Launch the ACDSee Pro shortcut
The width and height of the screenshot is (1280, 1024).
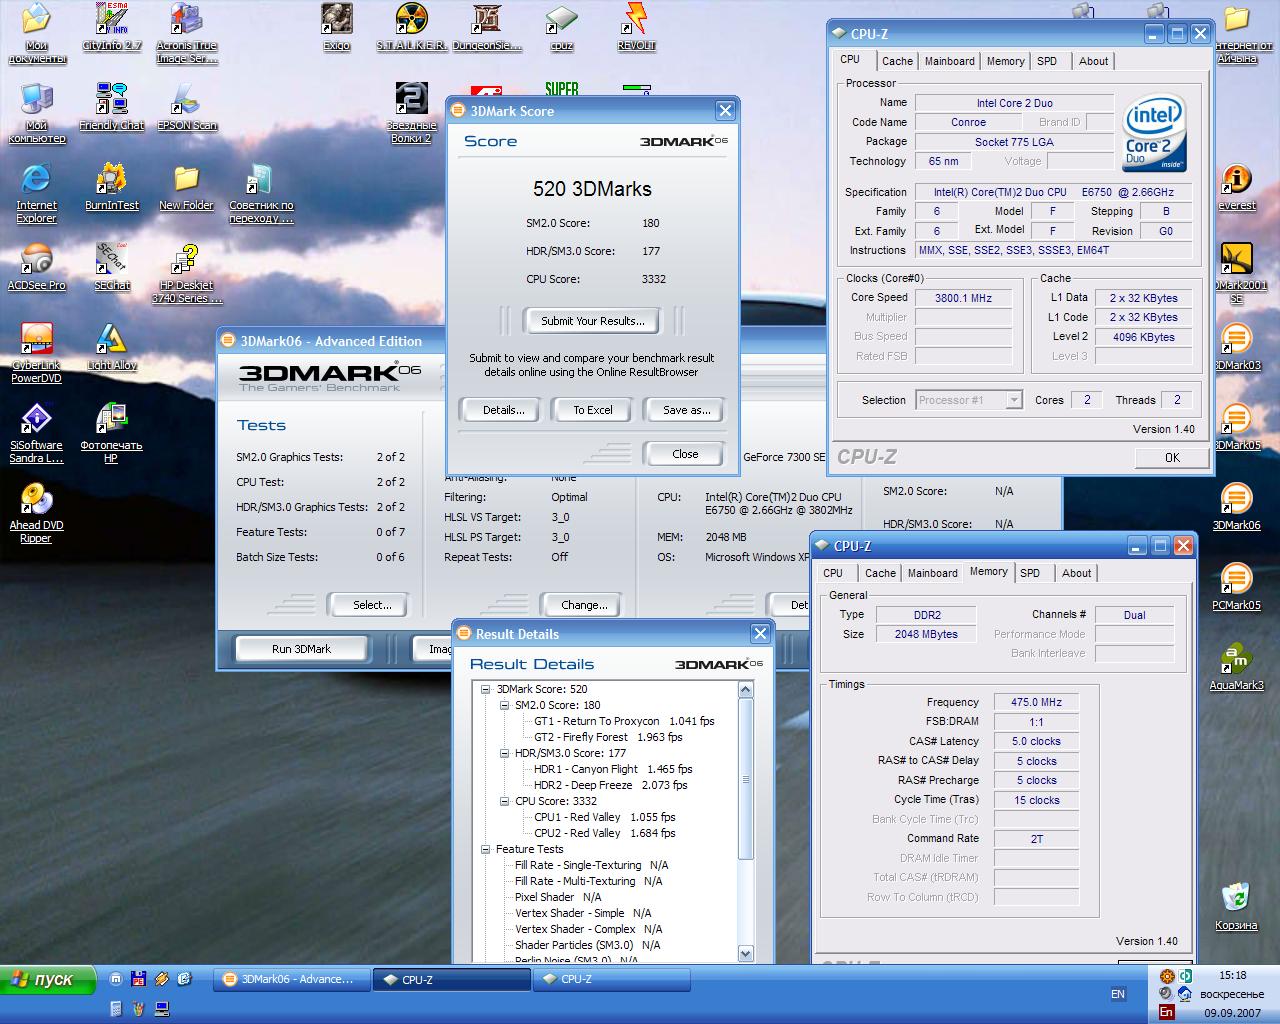coord(37,268)
